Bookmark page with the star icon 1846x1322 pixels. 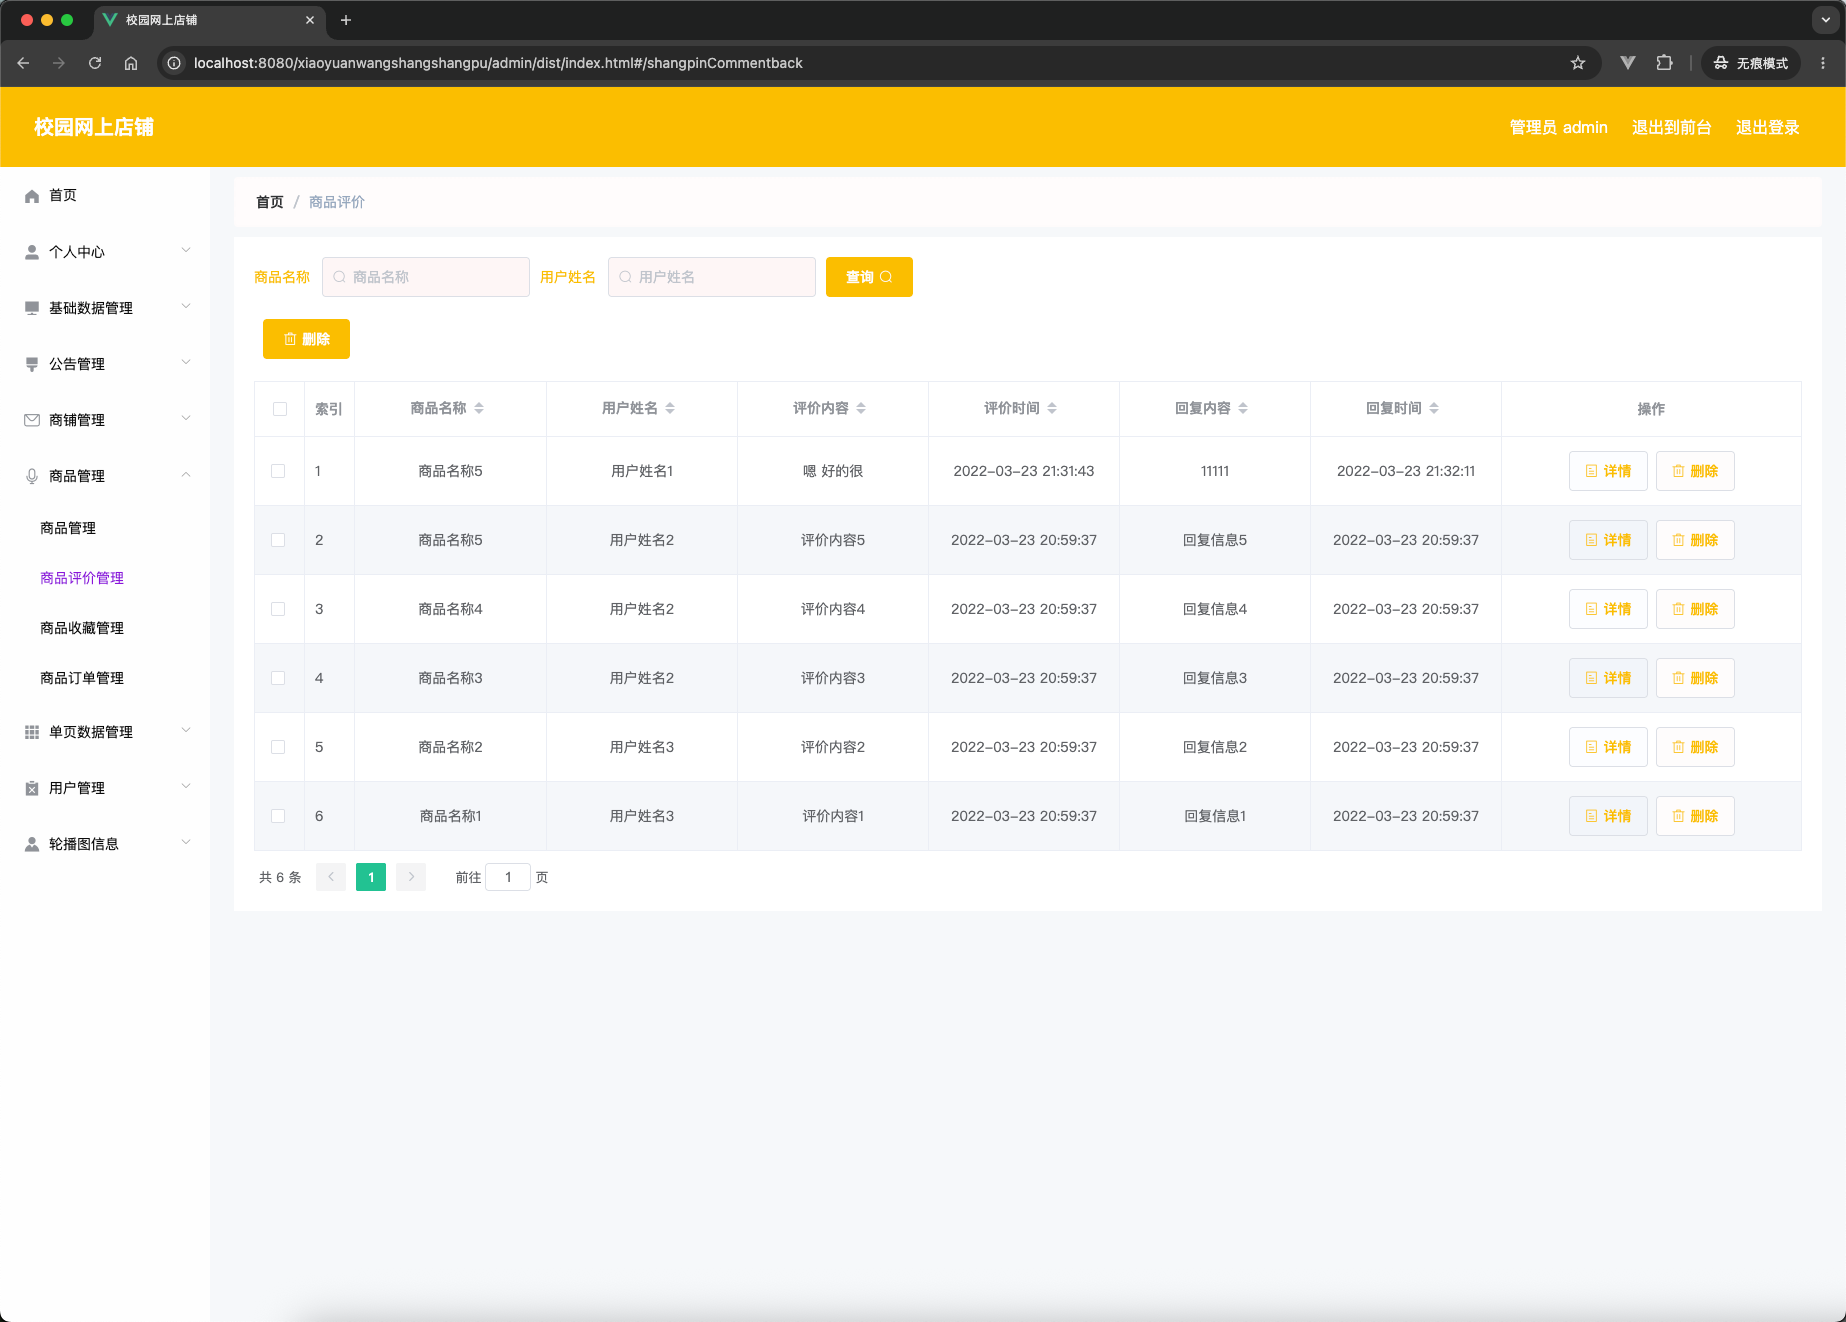(x=1578, y=63)
